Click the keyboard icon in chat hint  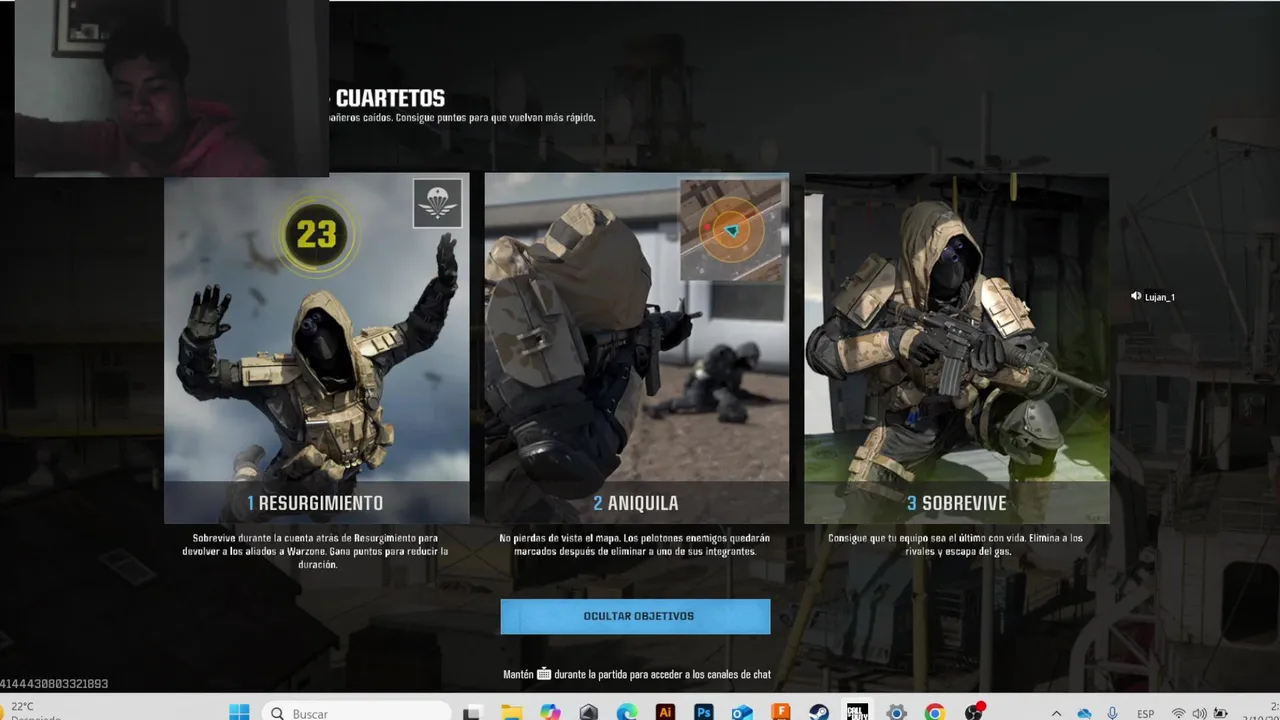click(544, 674)
